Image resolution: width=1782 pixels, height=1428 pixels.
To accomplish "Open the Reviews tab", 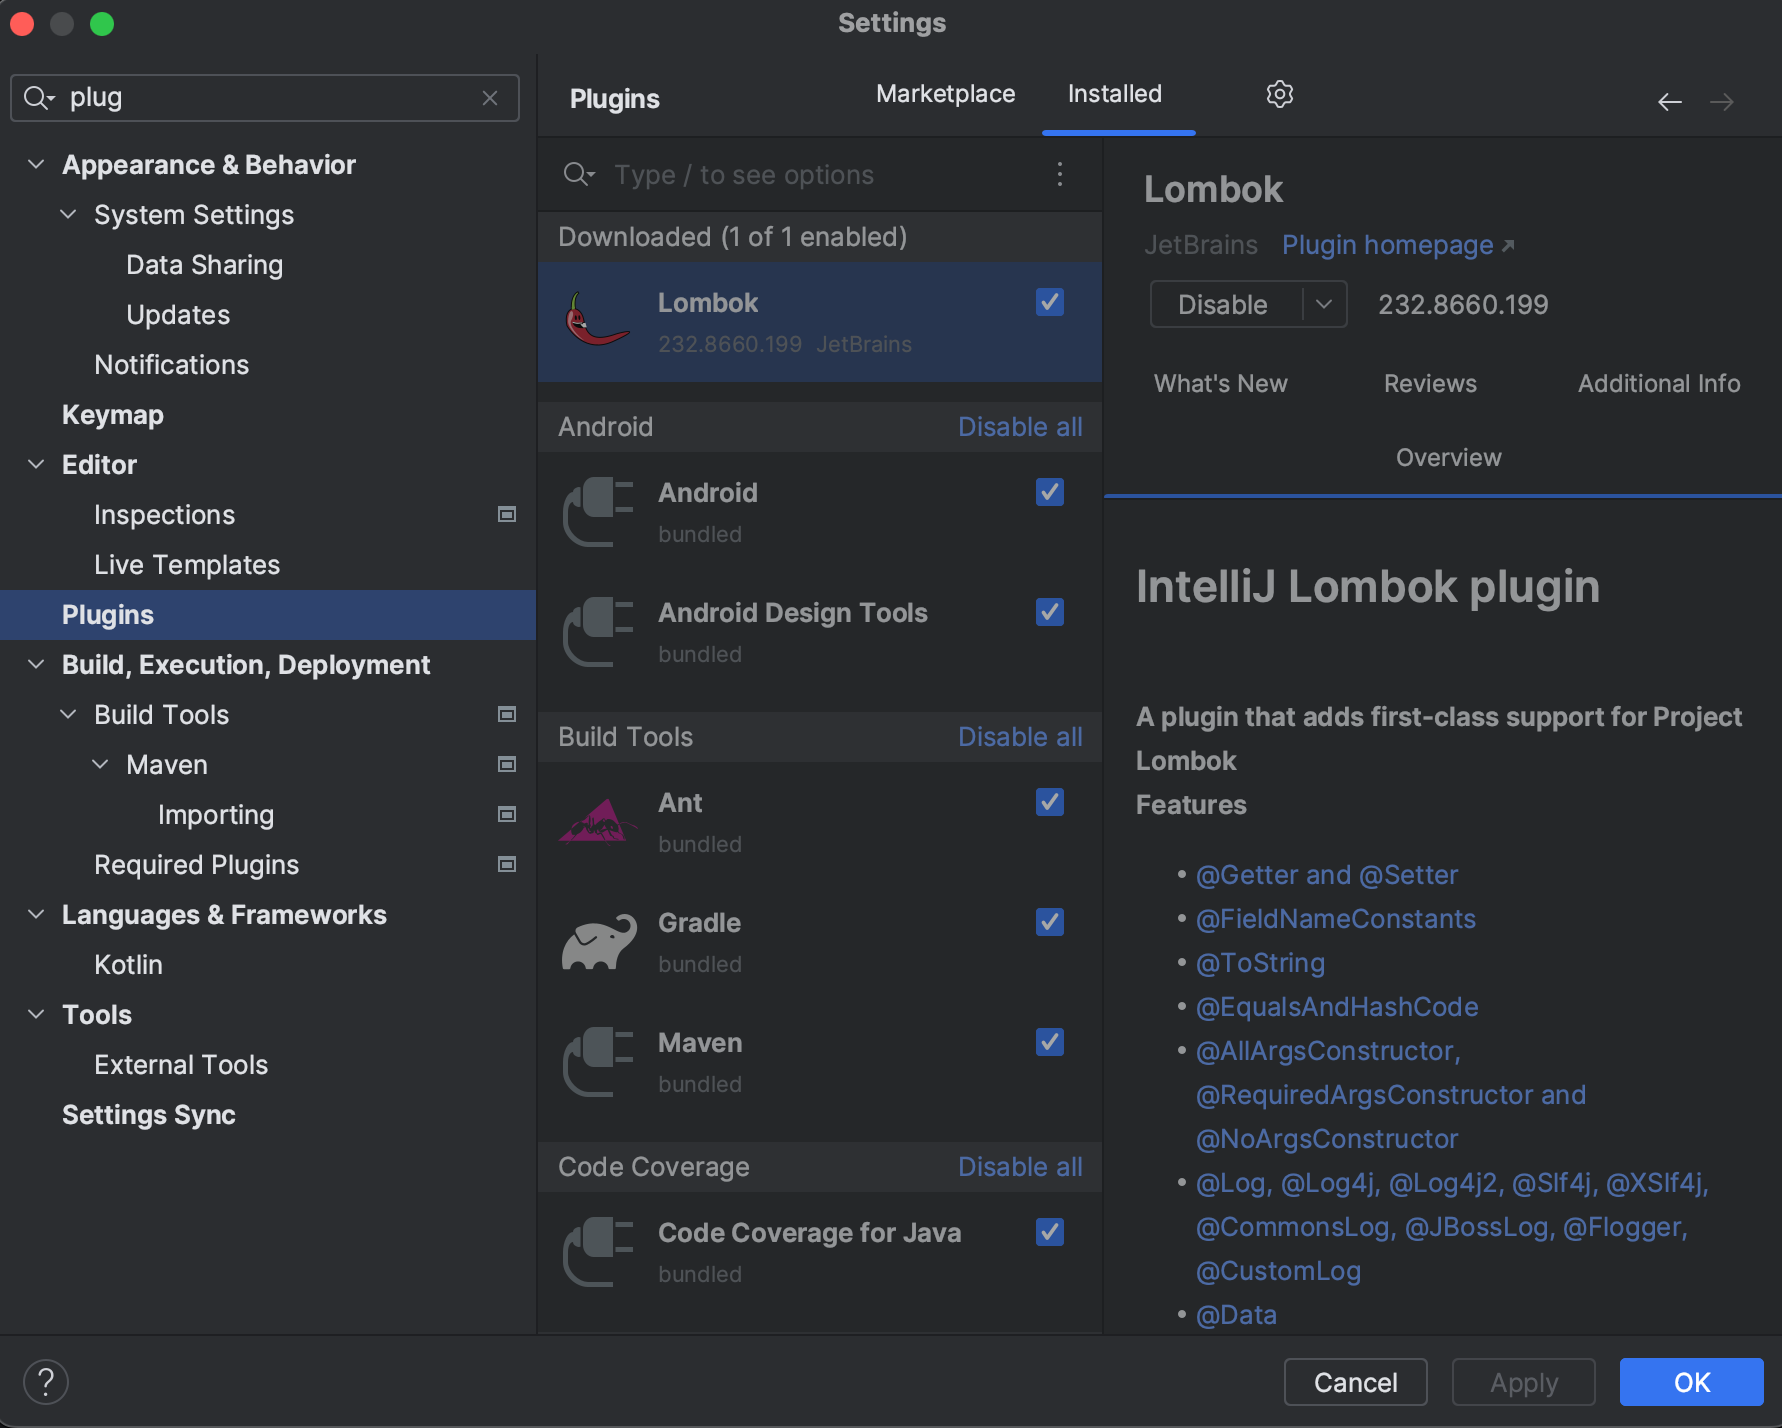I will tap(1430, 384).
